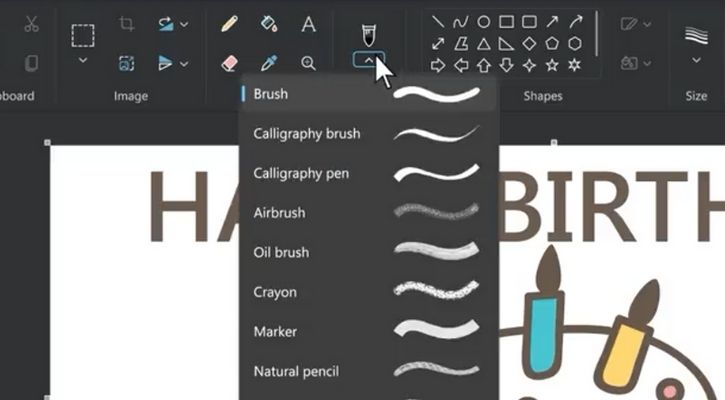725x400 pixels.
Task: Choose Crayon from the brushes list
Action: (x=369, y=292)
